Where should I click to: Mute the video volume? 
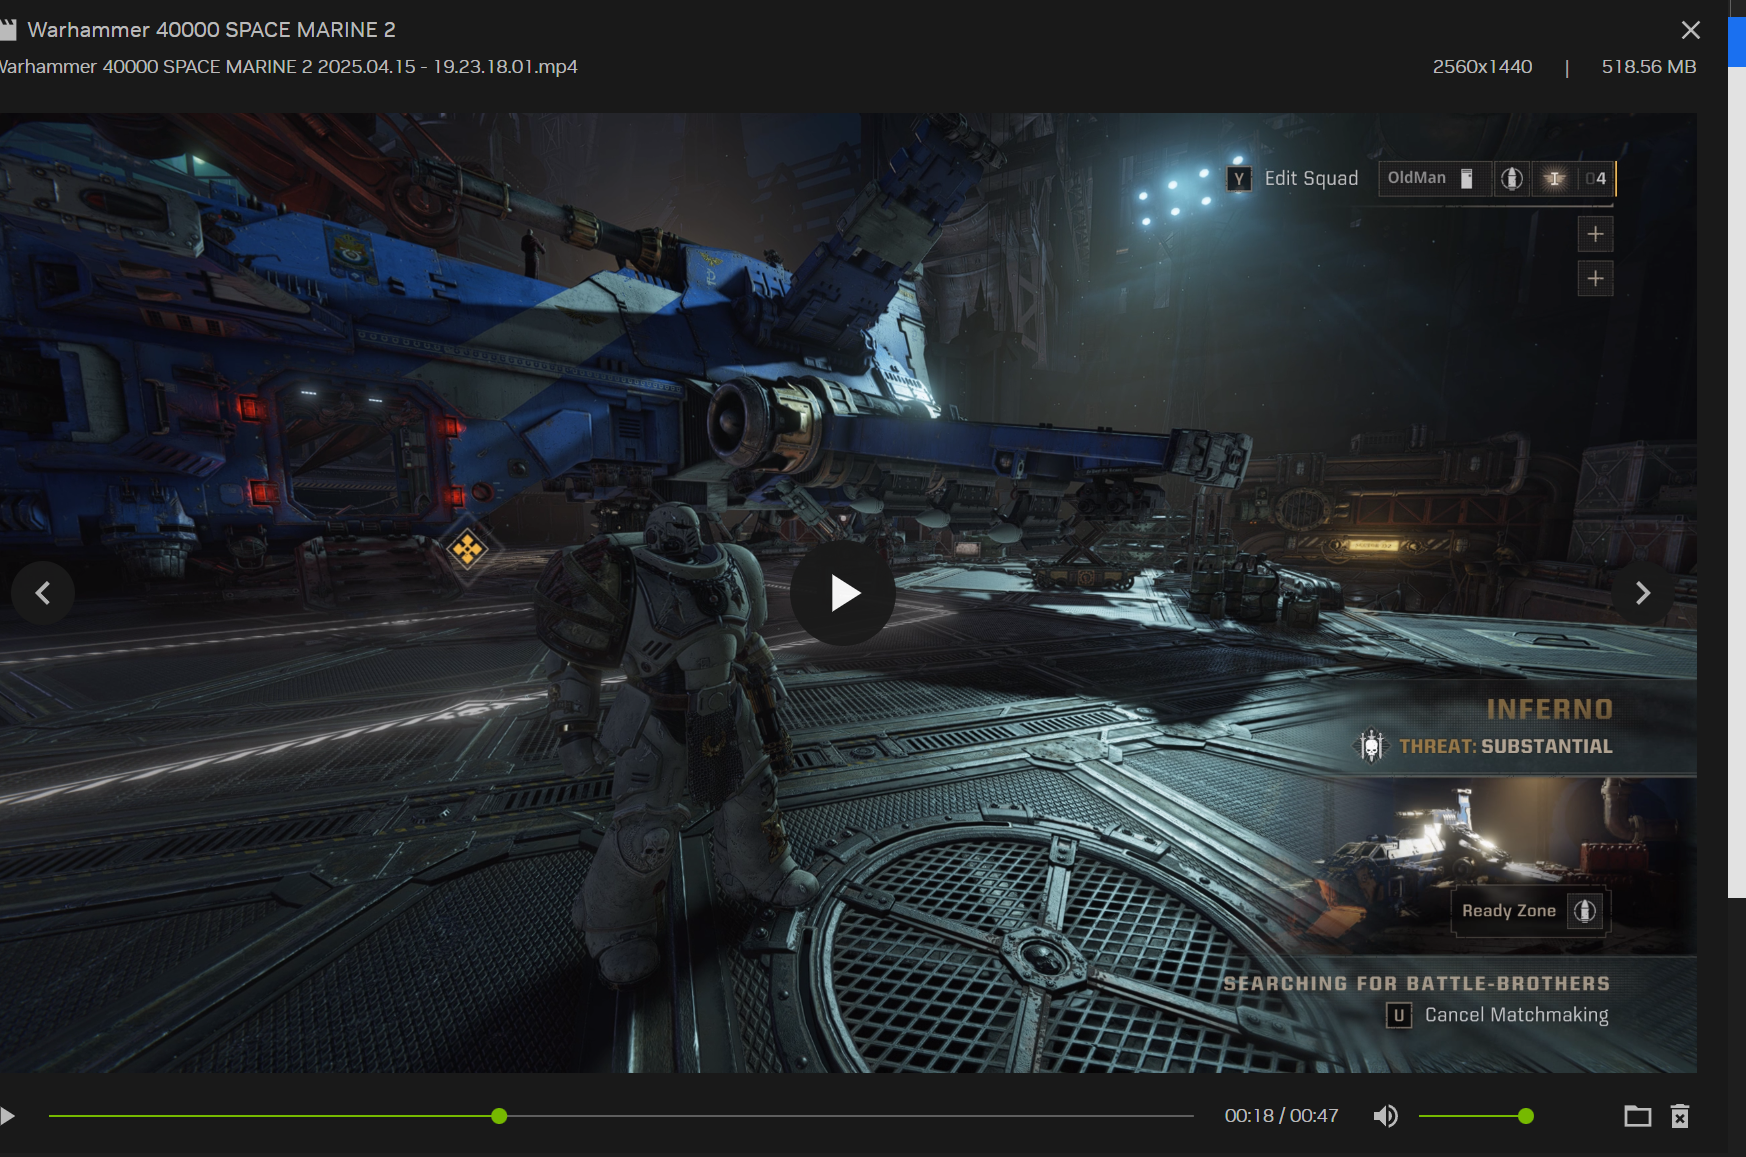coord(1385,1116)
